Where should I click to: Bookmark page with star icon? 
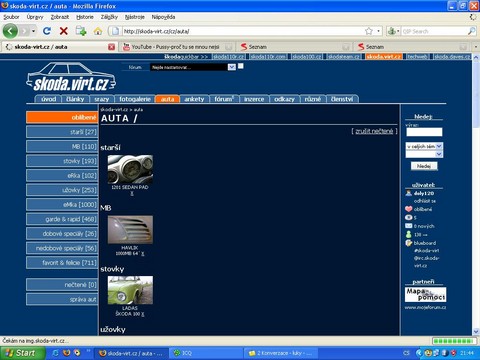[369, 31]
